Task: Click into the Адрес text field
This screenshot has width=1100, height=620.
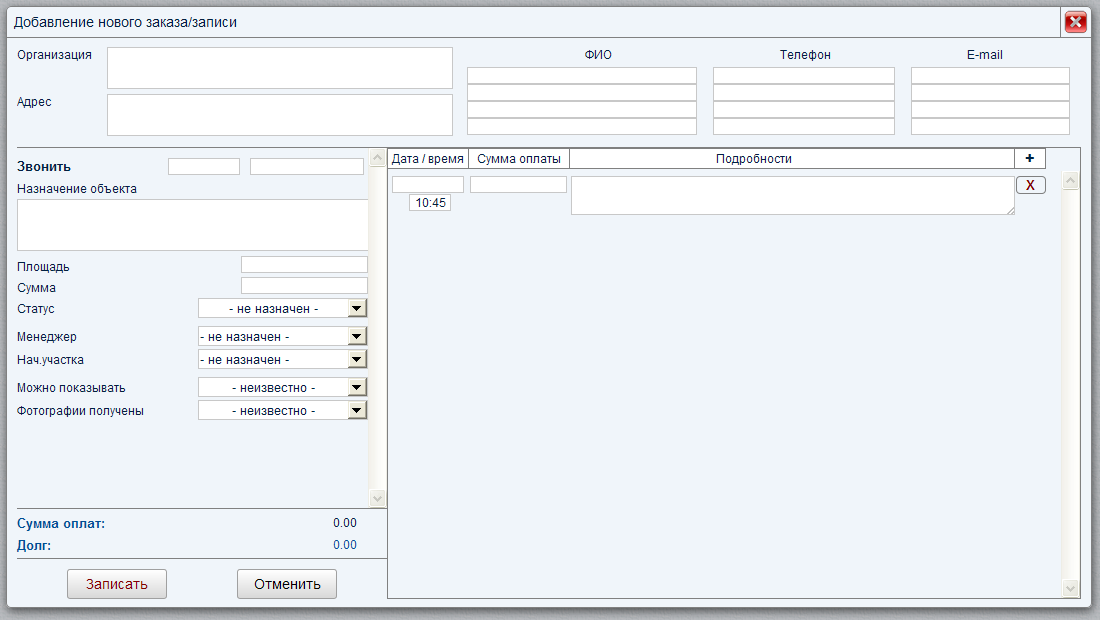Action: (280, 115)
